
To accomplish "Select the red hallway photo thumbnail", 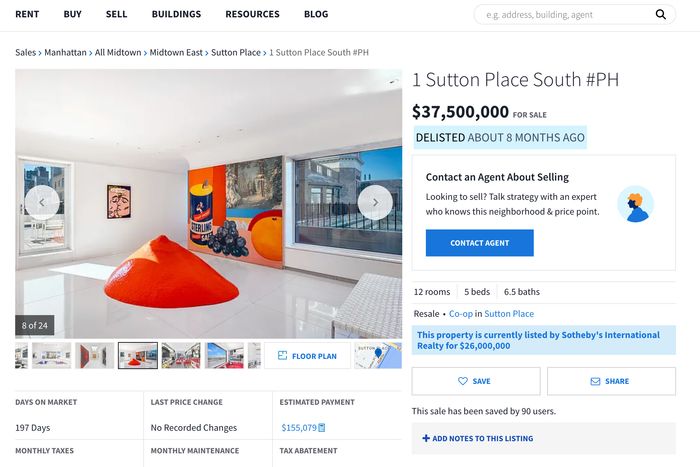I will pos(95,355).
